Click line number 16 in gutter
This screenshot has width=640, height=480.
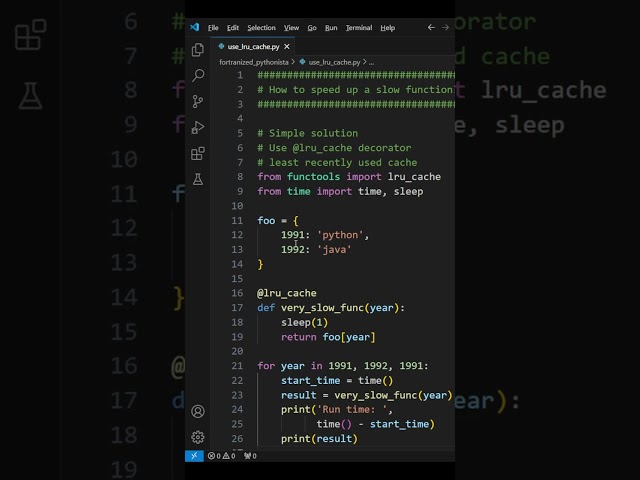[x=237, y=293]
